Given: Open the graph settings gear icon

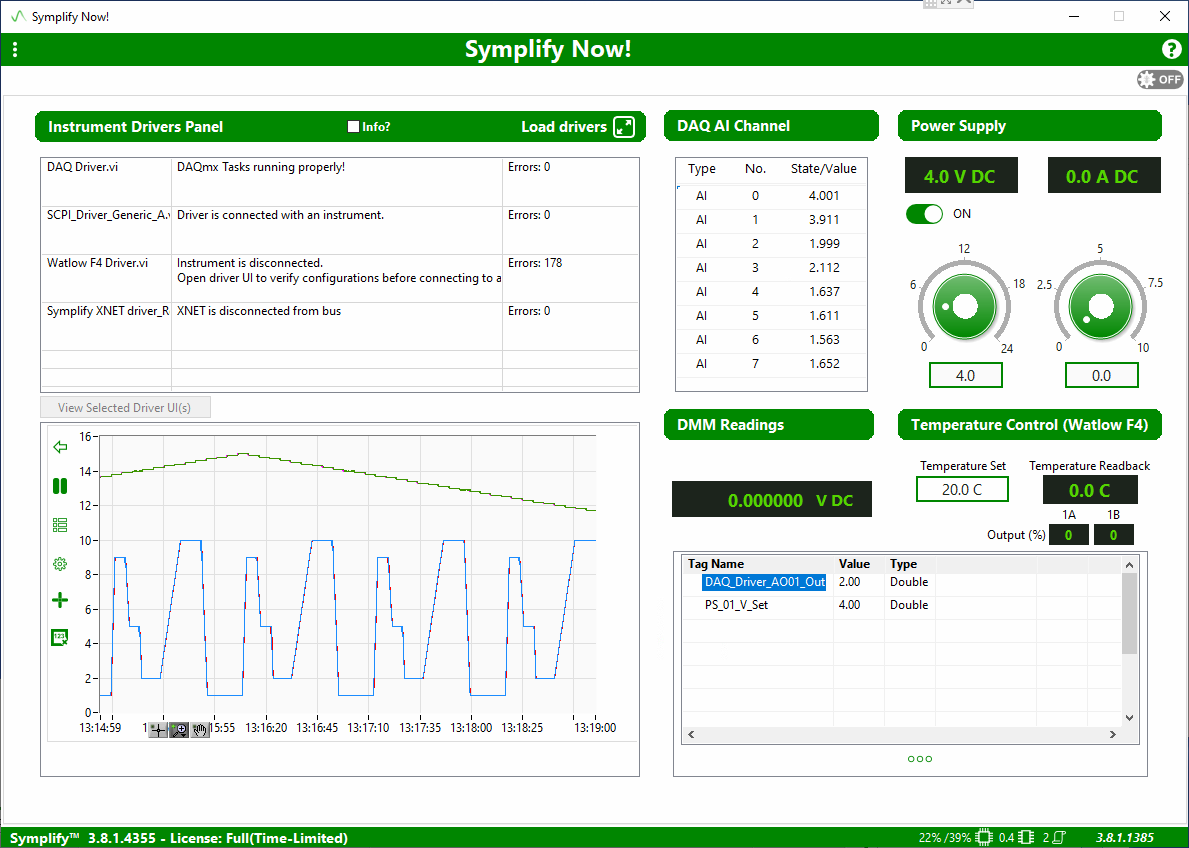Looking at the screenshot, I should [59, 563].
